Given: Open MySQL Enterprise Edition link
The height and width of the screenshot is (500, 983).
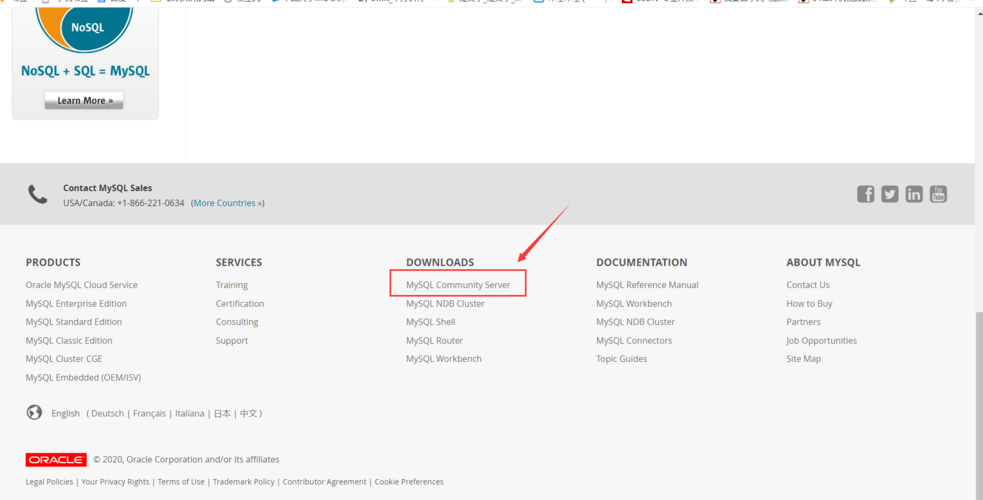Looking at the screenshot, I should 76,304.
